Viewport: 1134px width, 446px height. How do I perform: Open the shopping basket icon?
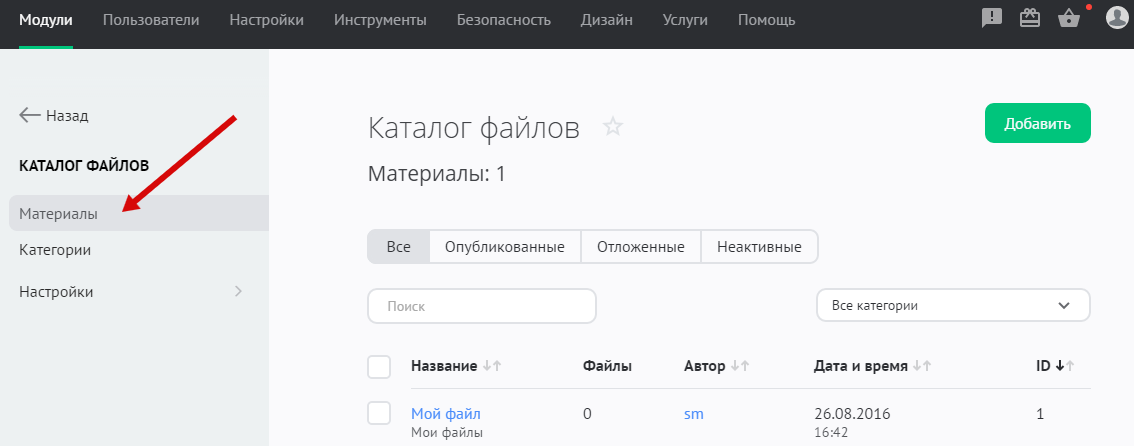(1068, 19)
